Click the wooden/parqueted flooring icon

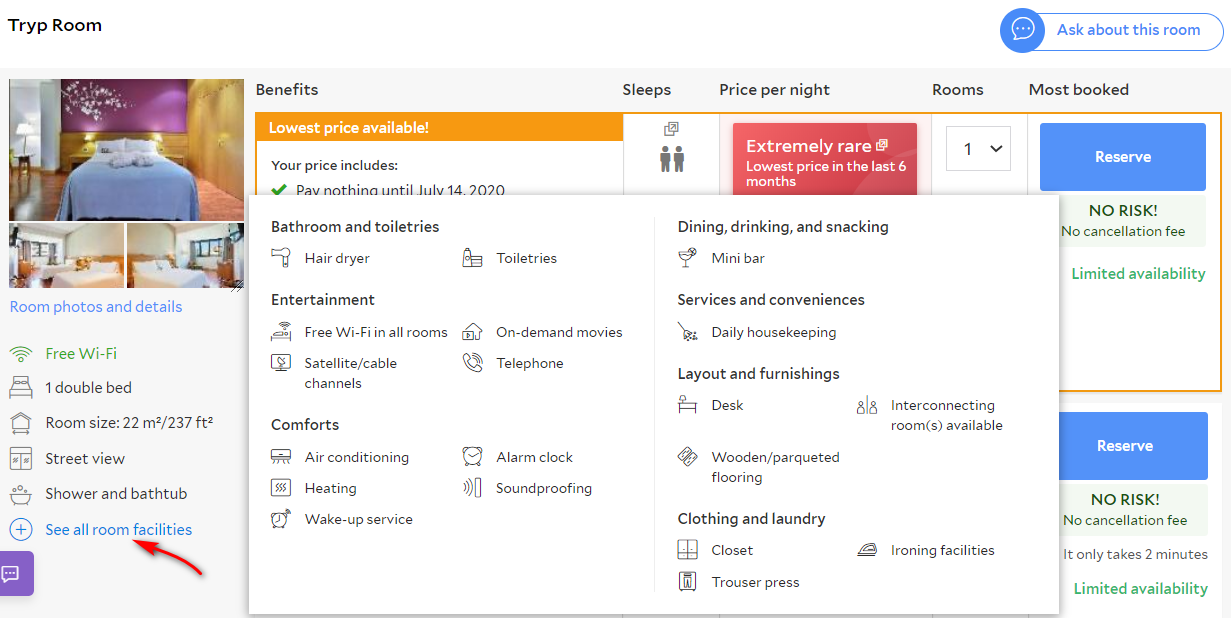(x=687, y=457)
